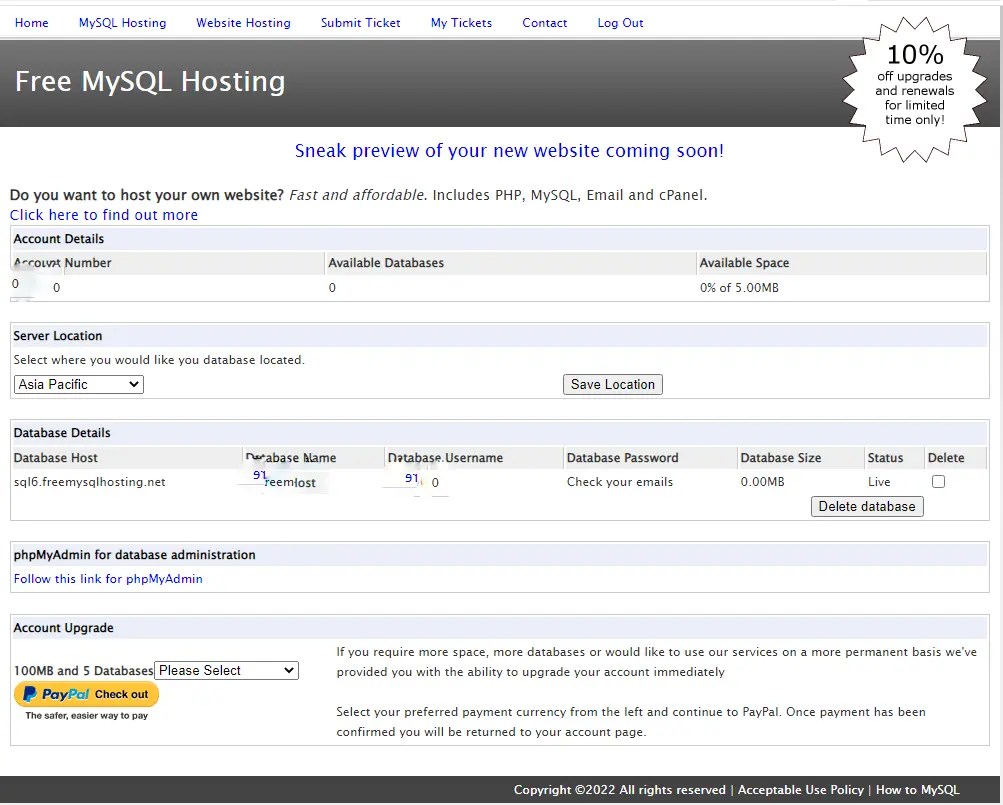1003x805 pixels.
Task: Open the server location dropdown
Action: [x=78, y=384]
